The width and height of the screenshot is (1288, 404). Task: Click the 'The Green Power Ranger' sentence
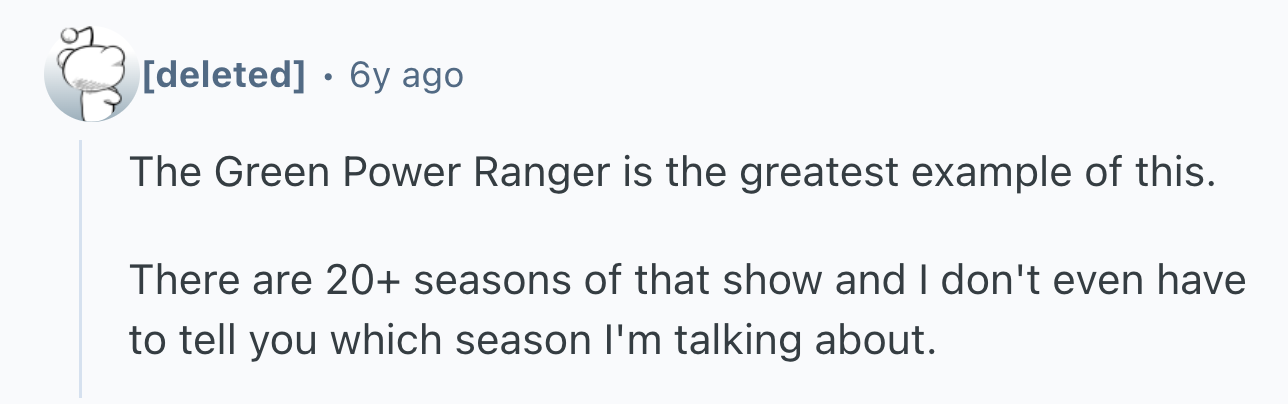click(671, 177)
